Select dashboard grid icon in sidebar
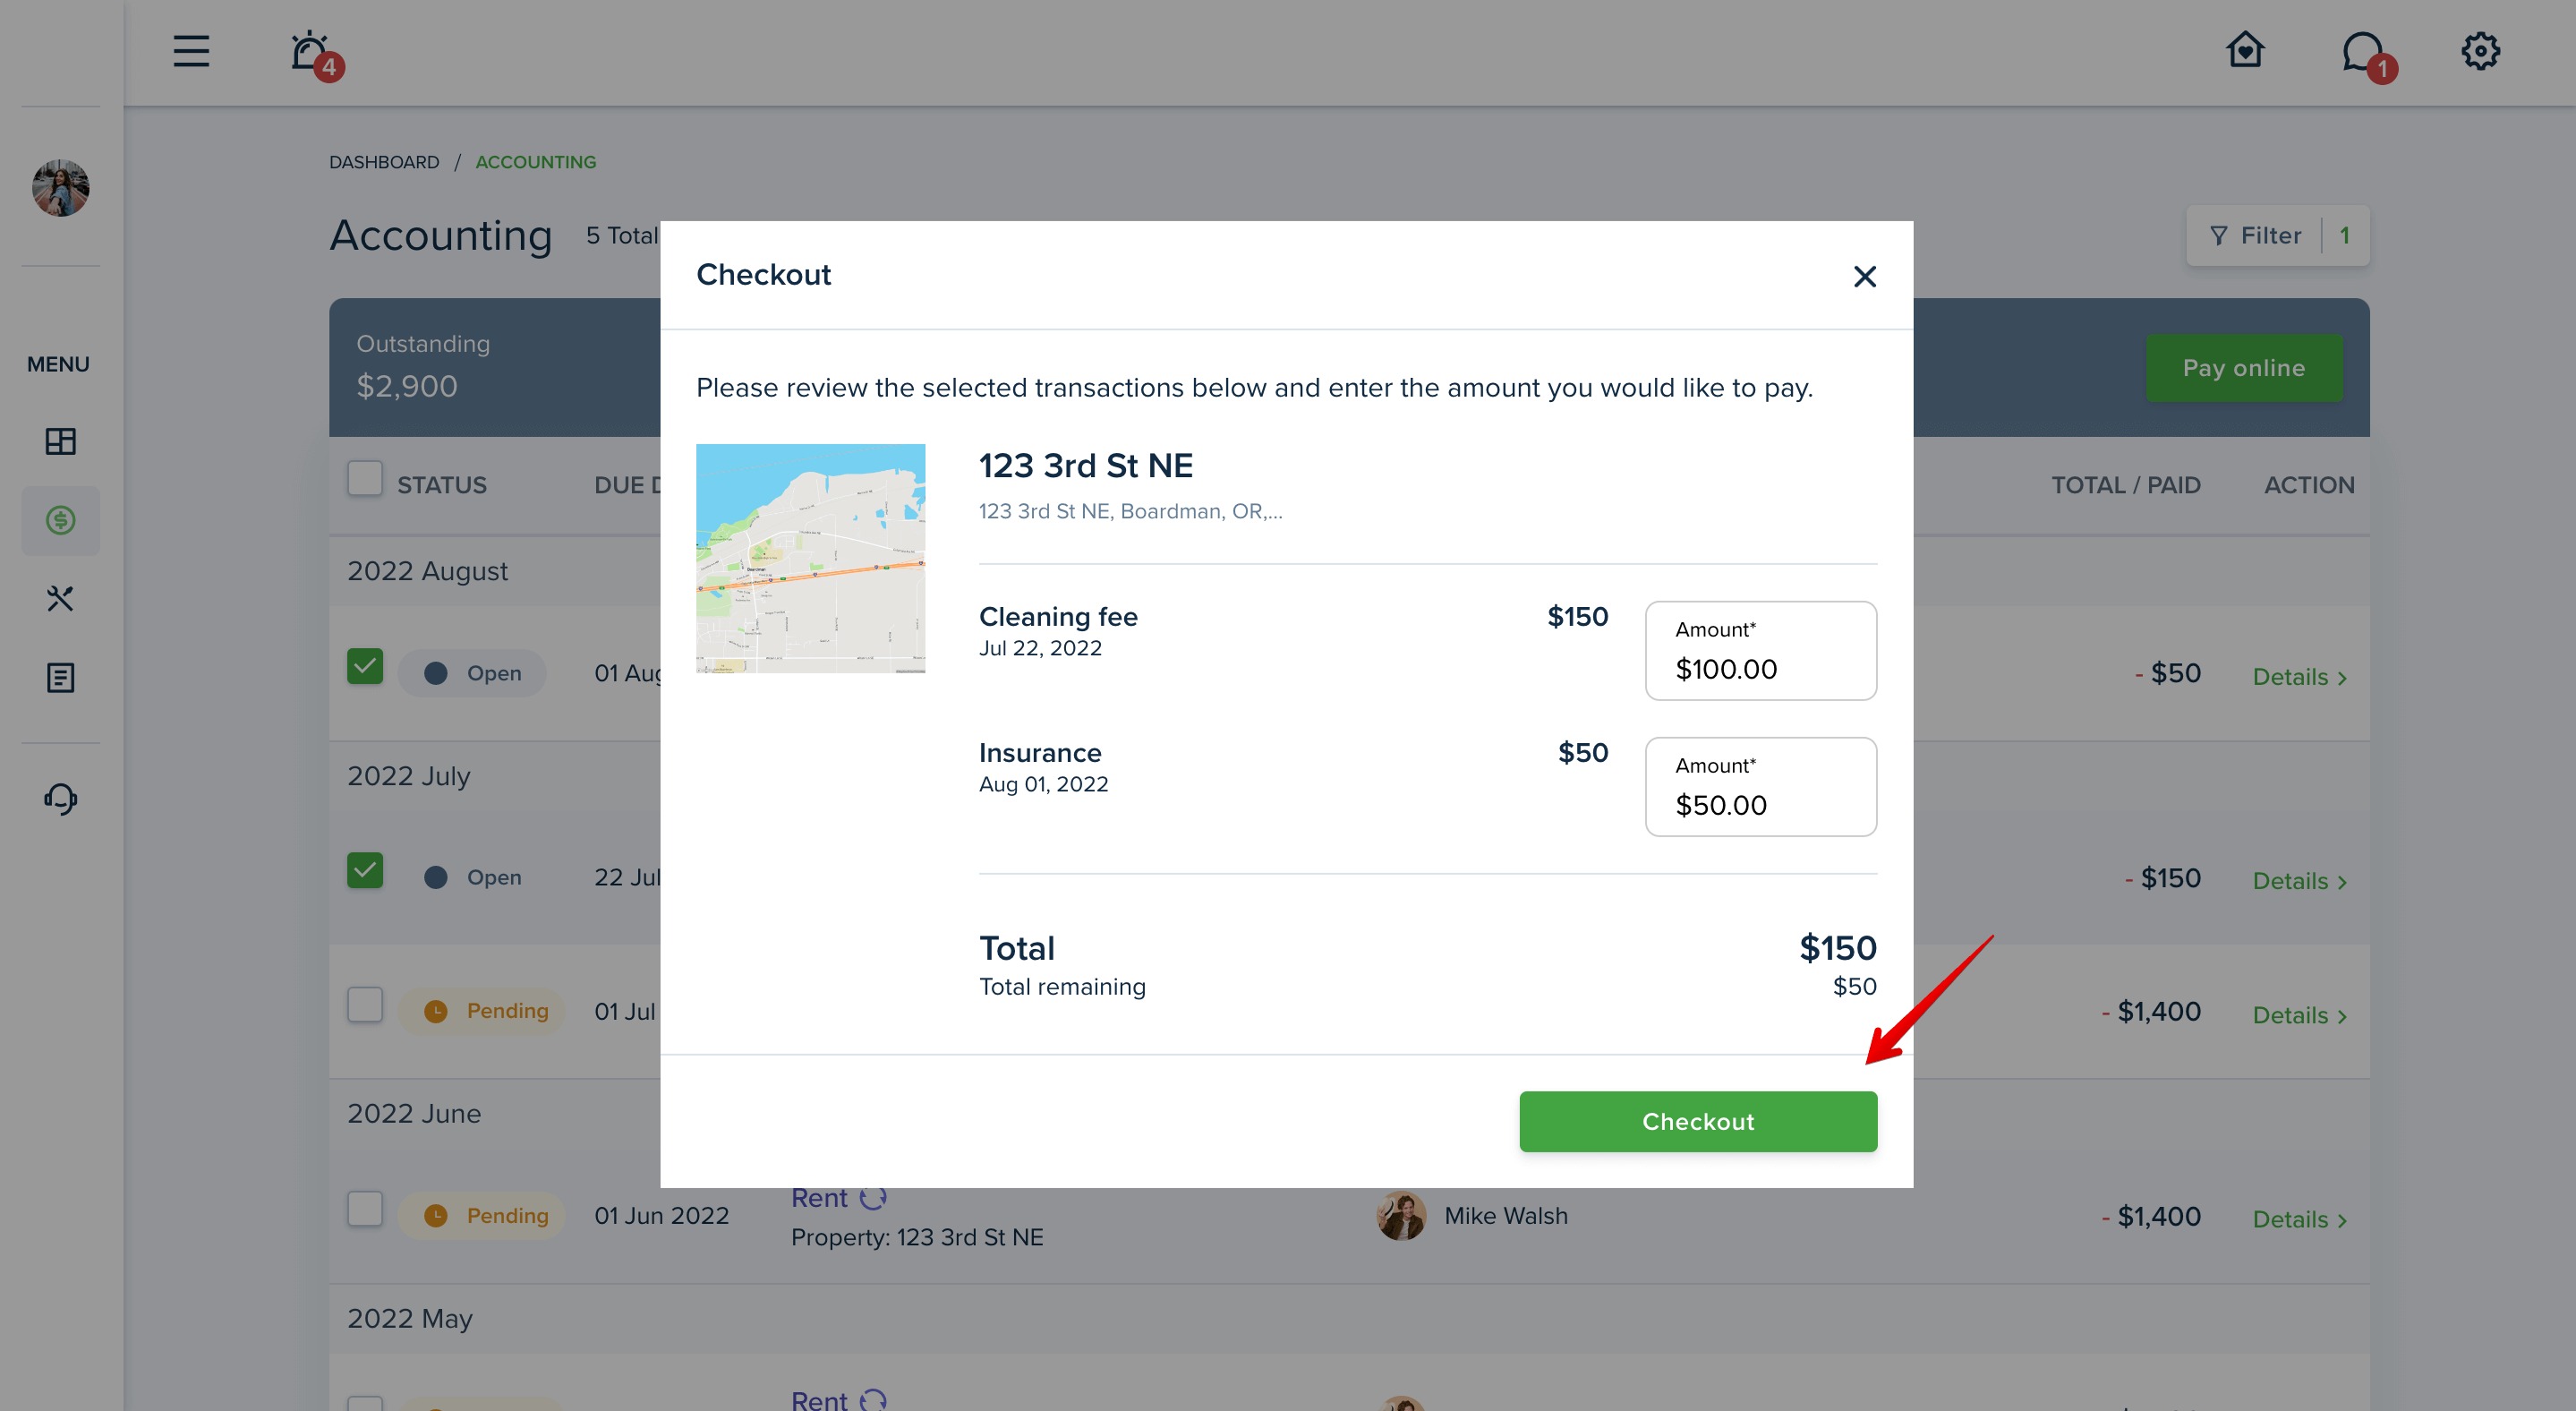The height and width of the screenshot is (1411, 2576). pos(60,441)
